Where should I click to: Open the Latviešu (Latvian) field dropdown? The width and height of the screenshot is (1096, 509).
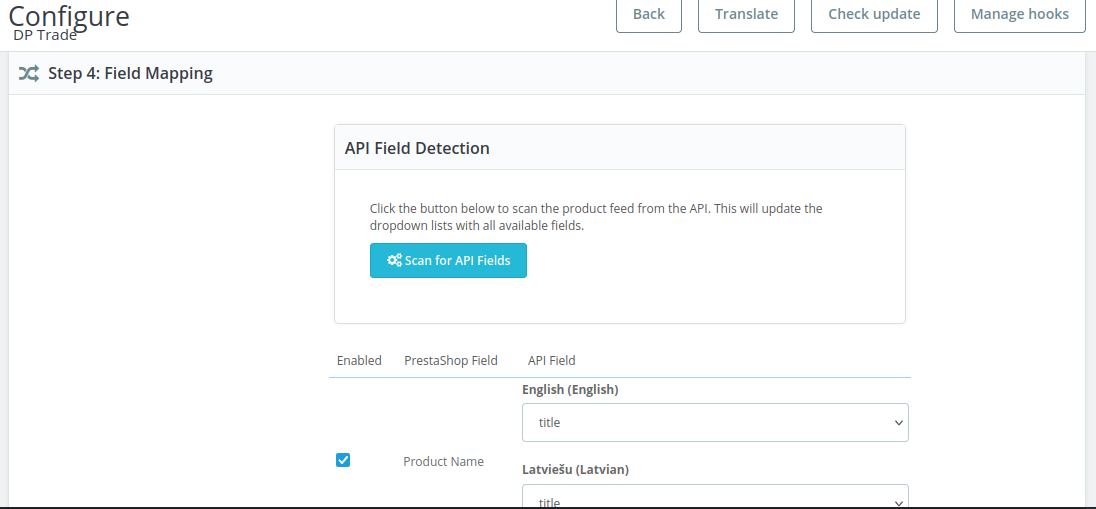pyautogui.click(x=714, y=497)
